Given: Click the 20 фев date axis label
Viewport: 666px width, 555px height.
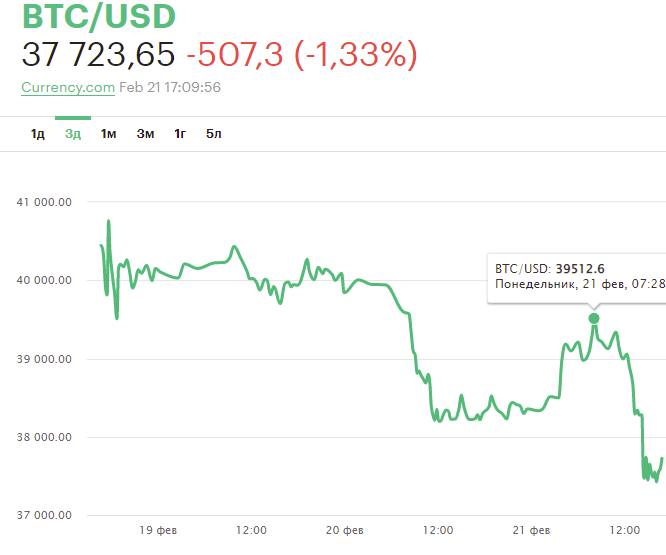Looking at the screenshot, I should pos(344,530).
